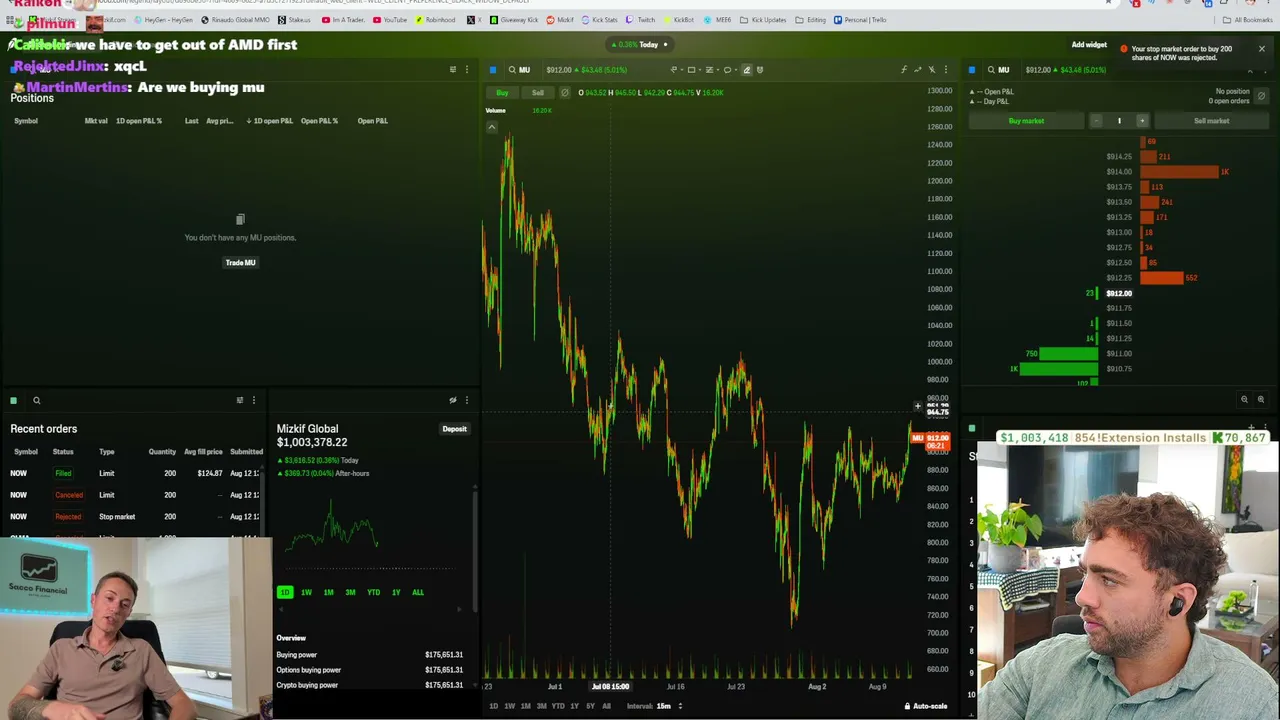This screenshot has height=720, width=1280.
Task: Click the Trade MU button
Action: click(240, 263)
